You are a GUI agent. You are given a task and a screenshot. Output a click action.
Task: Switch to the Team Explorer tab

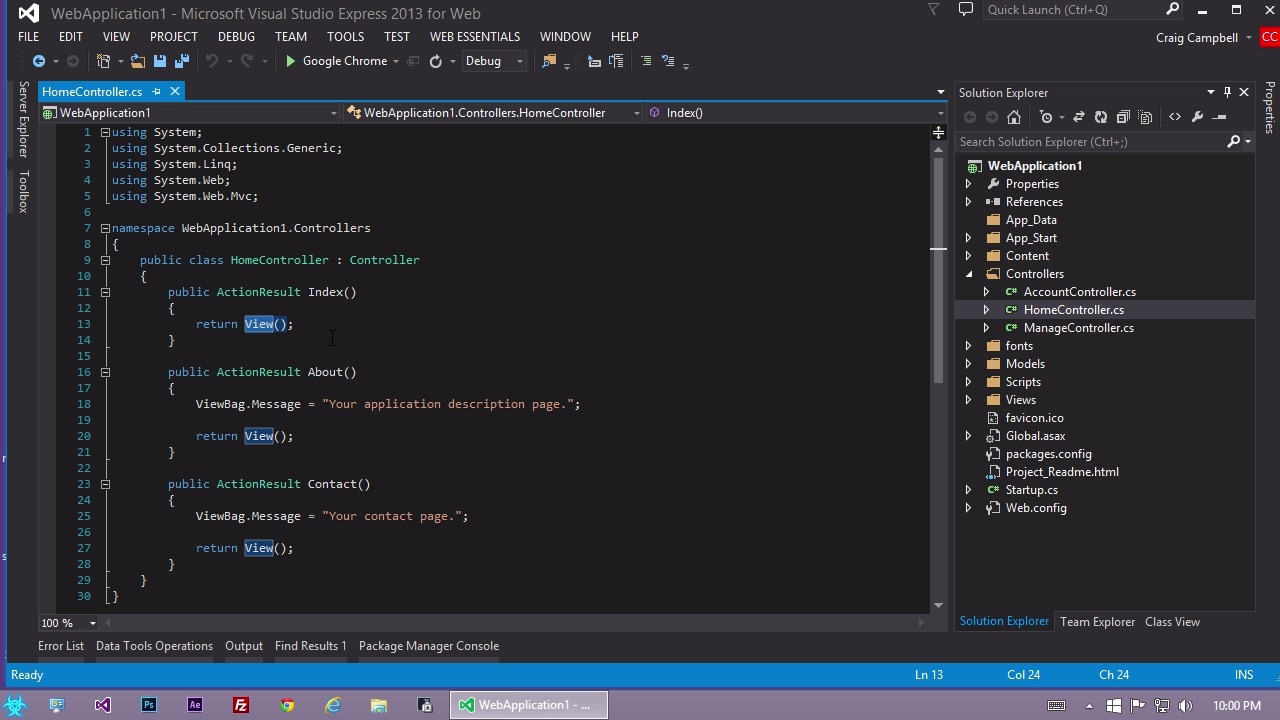(x=1097, y=622)
